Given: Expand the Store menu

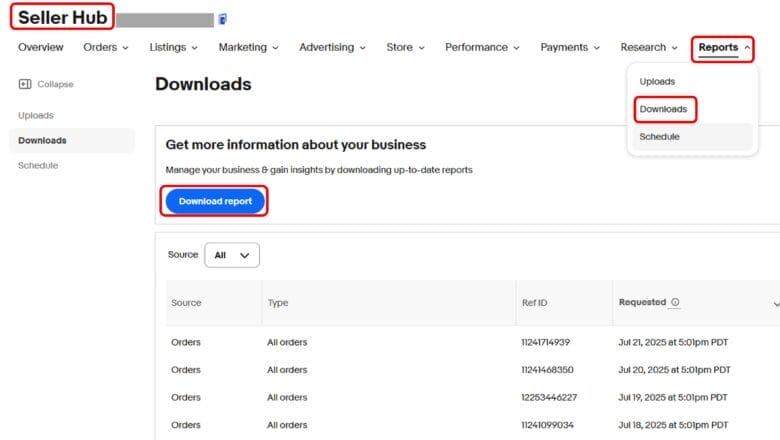Looking at the screenshot, I should [405, 47].
